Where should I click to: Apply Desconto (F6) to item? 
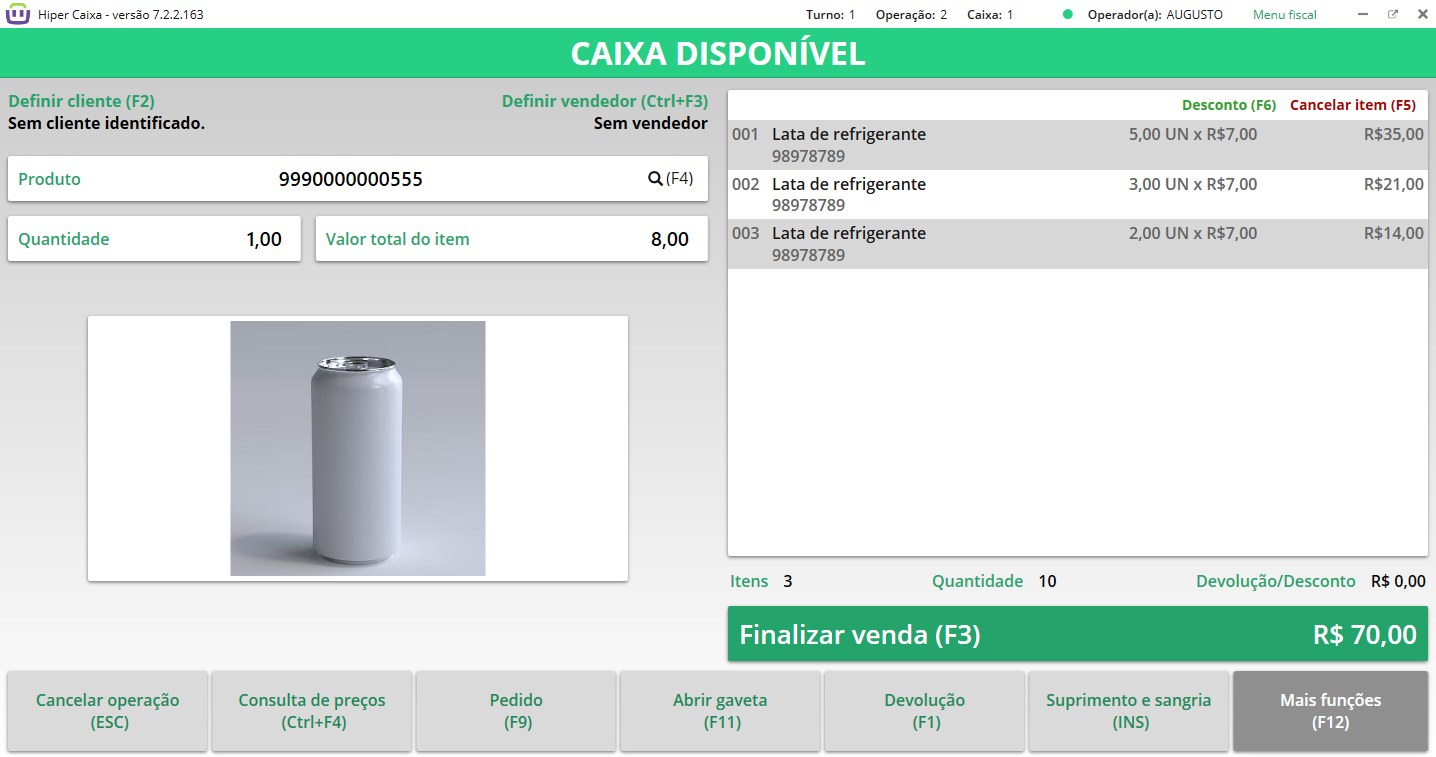click(x=1229, y=105)
